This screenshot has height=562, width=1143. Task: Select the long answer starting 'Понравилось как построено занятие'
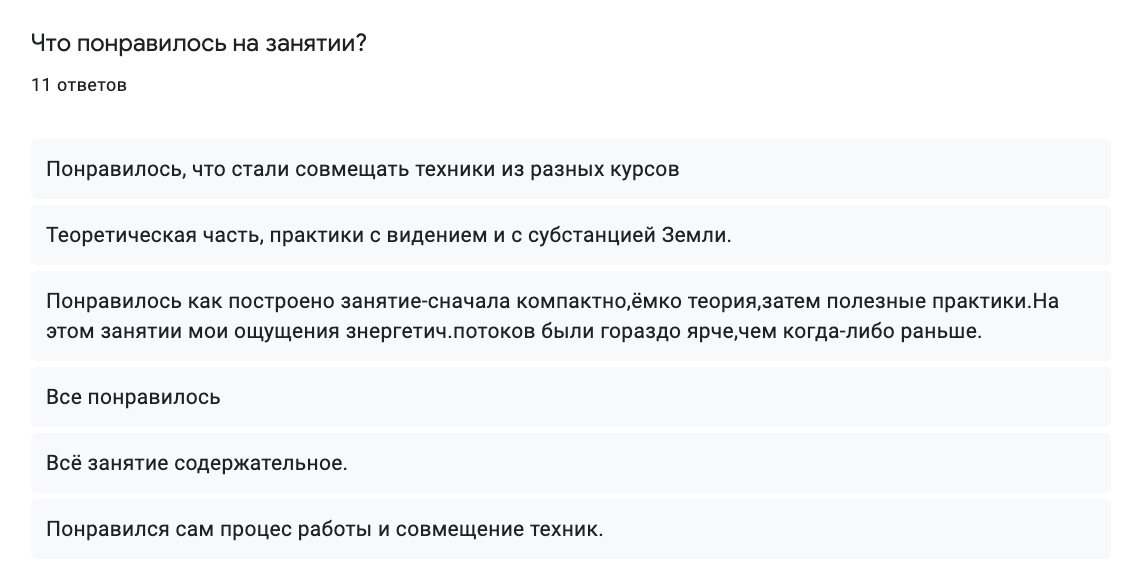pyautogui.click(x=570, y=316)
